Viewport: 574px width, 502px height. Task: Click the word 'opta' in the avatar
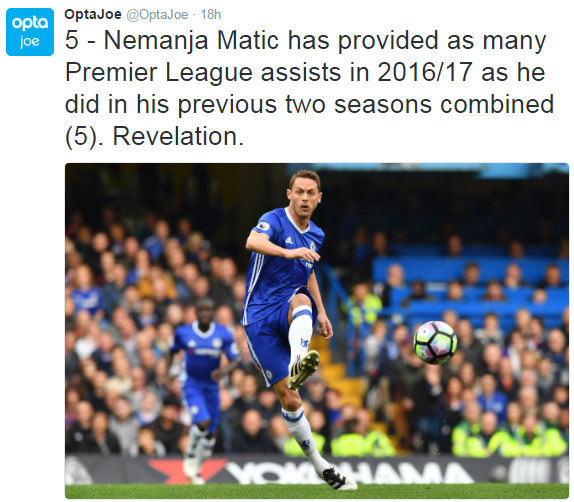[x=30, y=23]
